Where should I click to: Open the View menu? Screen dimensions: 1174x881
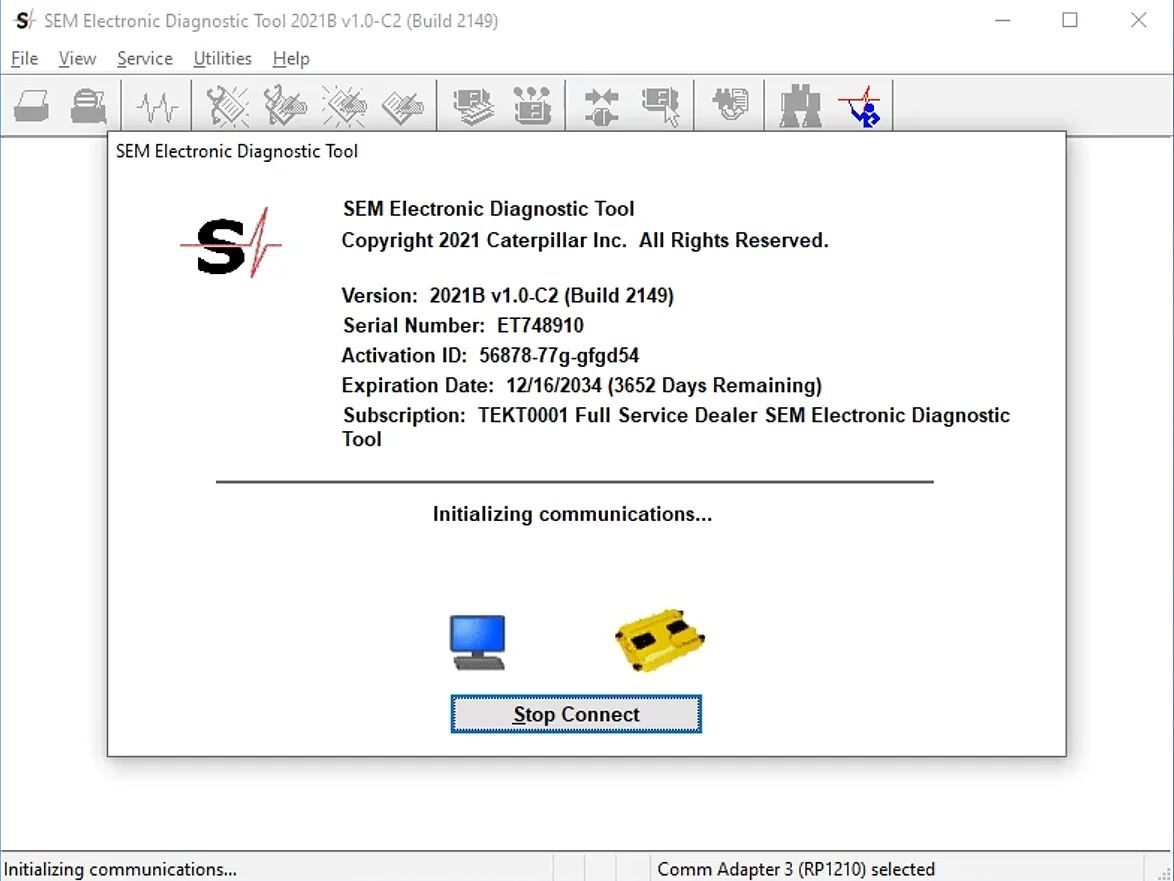point(77,58)
